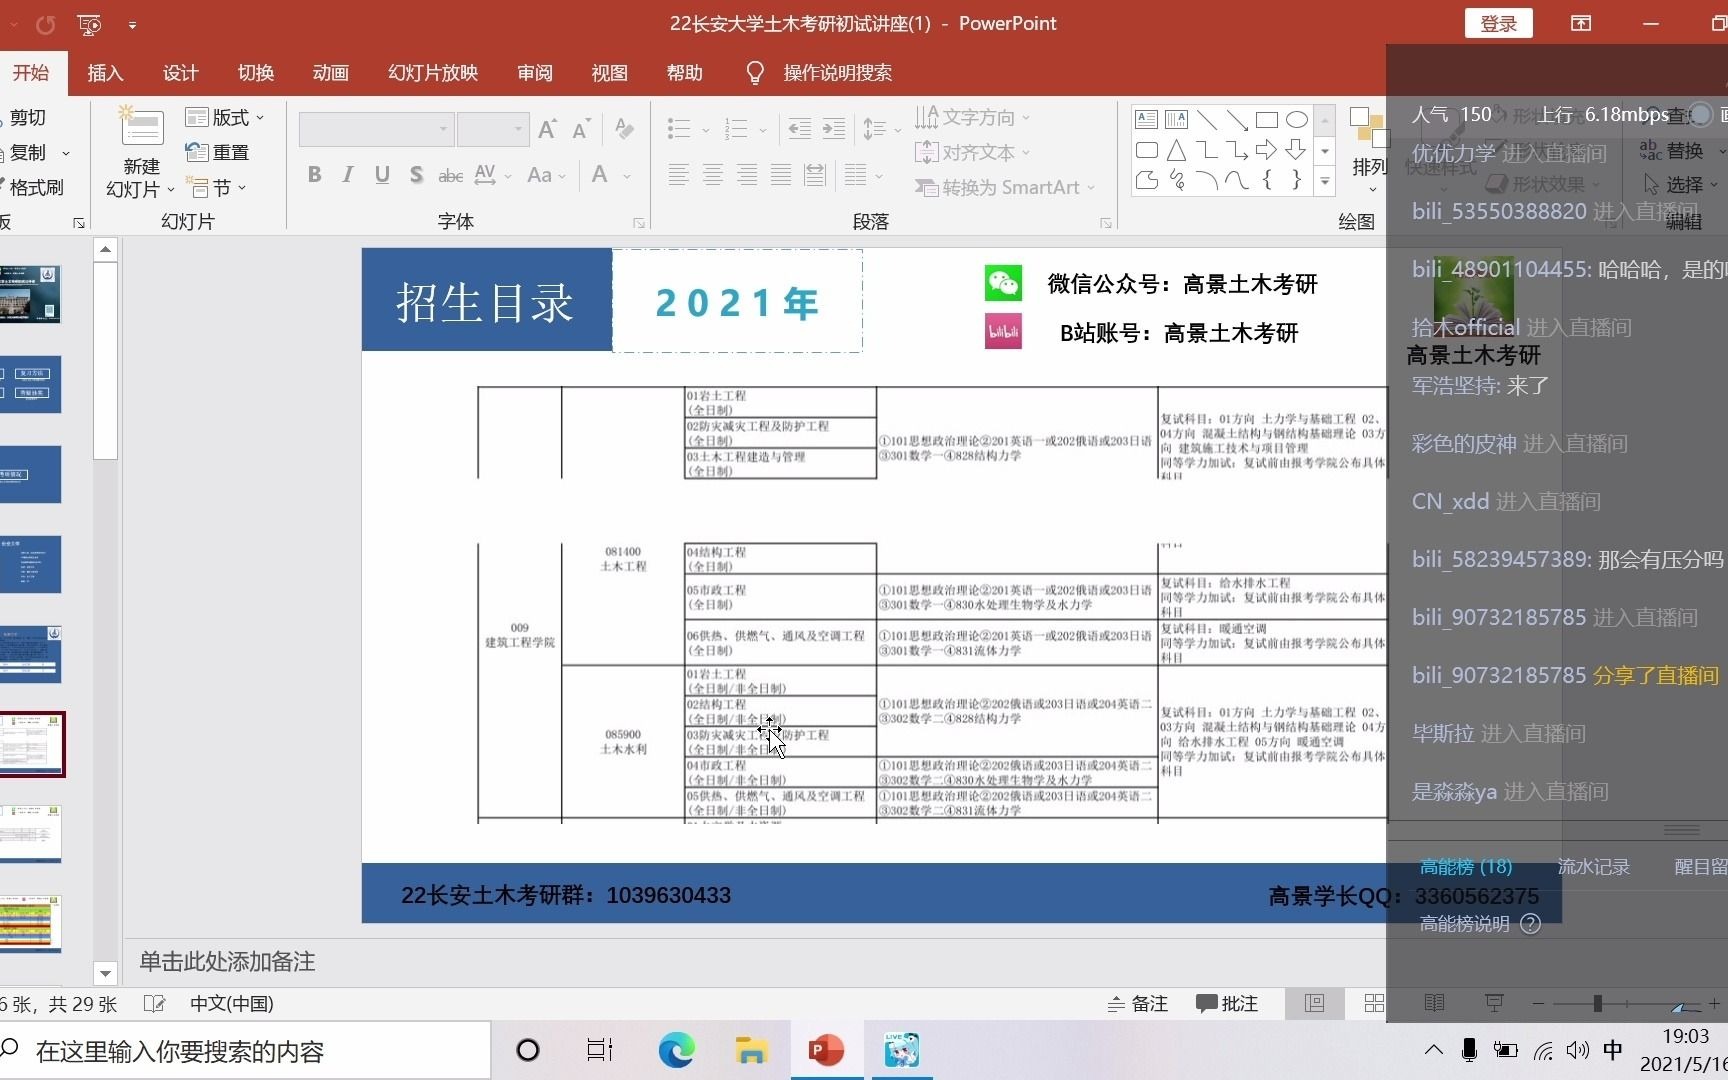Toggle Bold formatting

tap(315, 175)
